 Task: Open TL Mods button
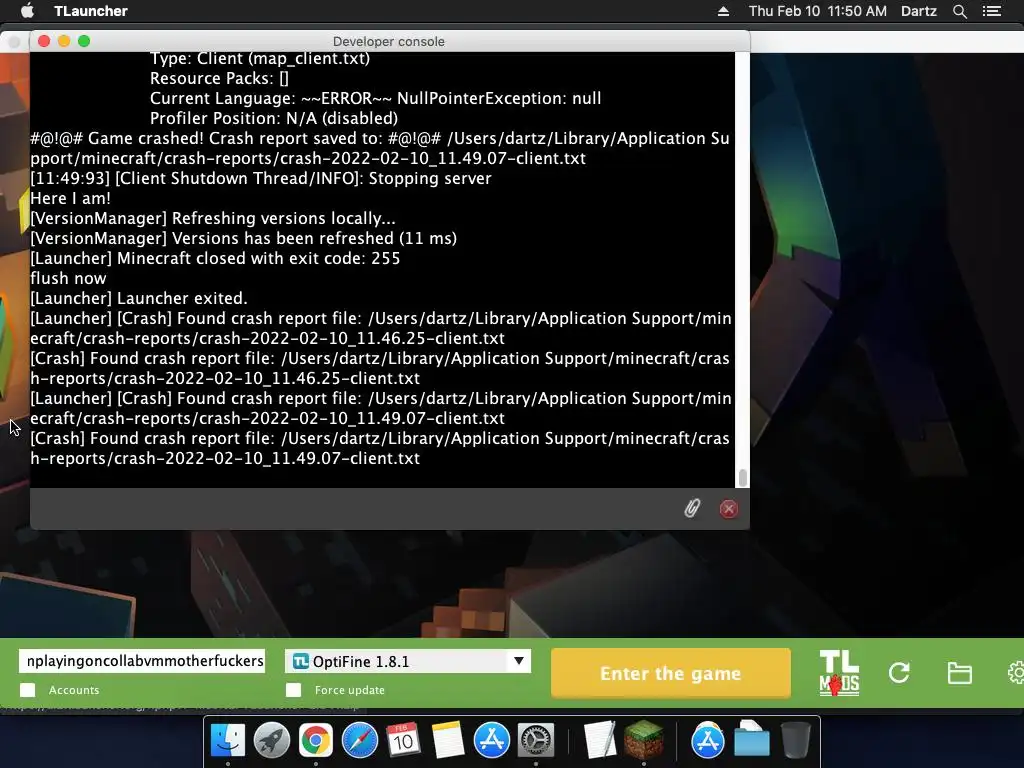839,673
